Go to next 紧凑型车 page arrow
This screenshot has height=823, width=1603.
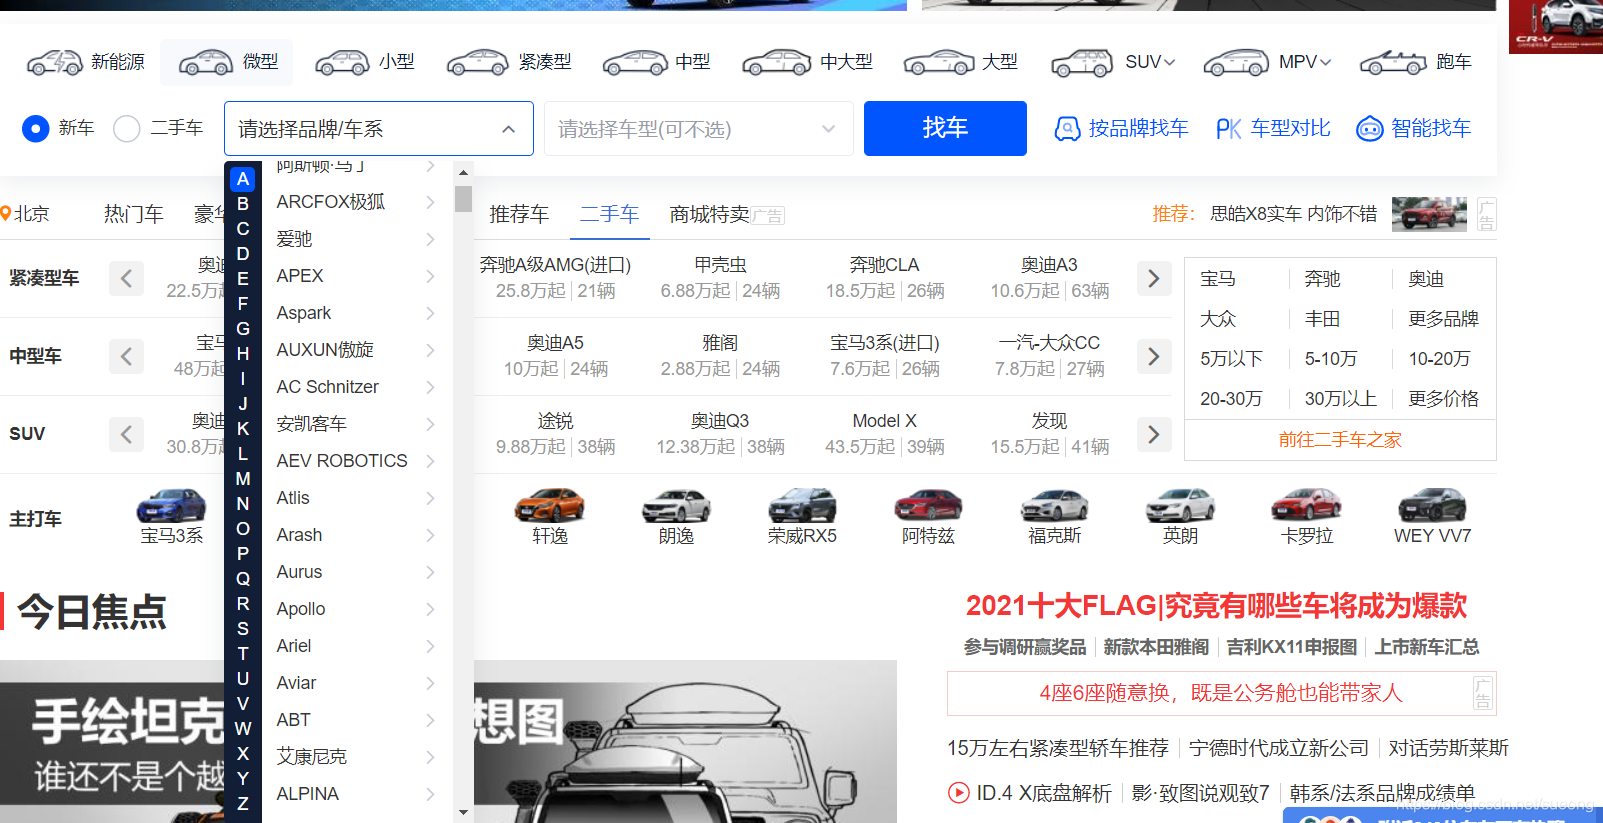(x=1153, y=278)
